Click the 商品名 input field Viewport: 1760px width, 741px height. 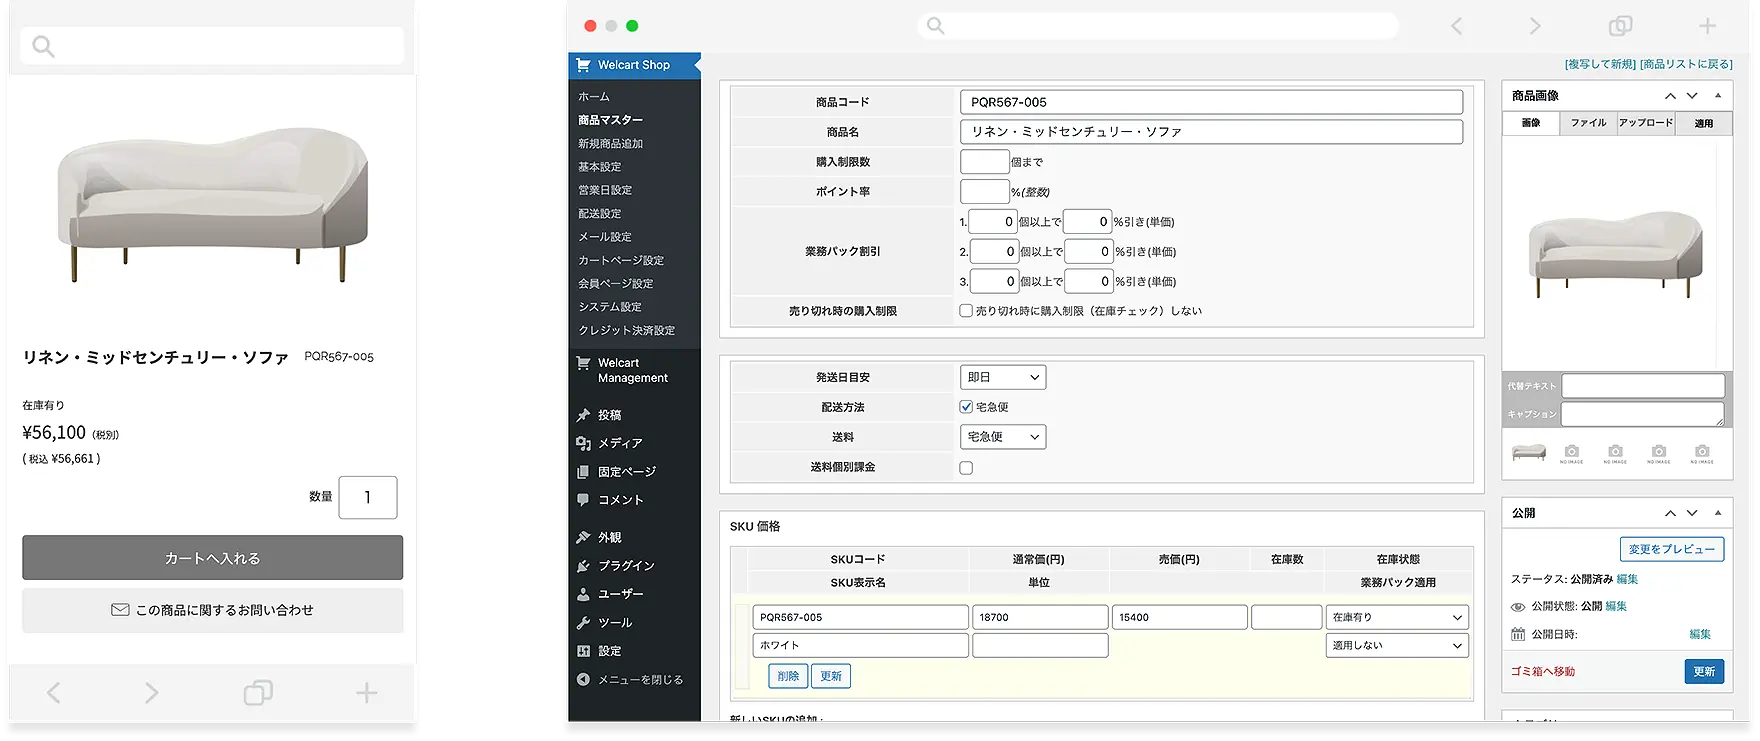[x=1211, y=132]
